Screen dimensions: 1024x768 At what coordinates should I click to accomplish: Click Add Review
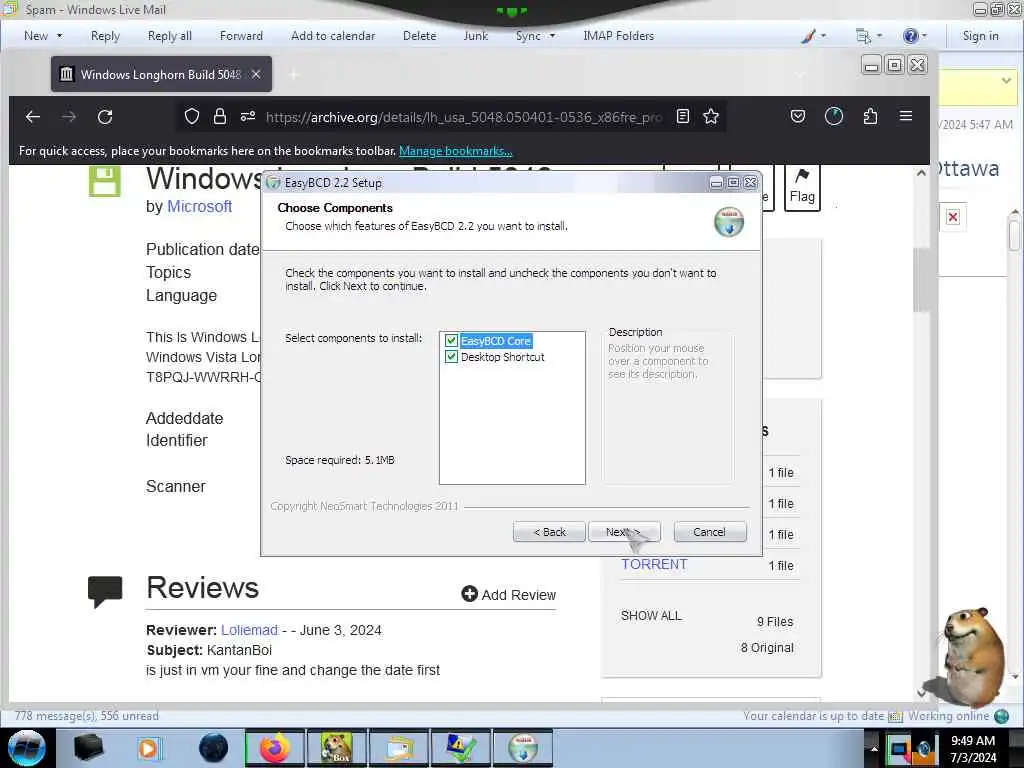click(509, 594)
